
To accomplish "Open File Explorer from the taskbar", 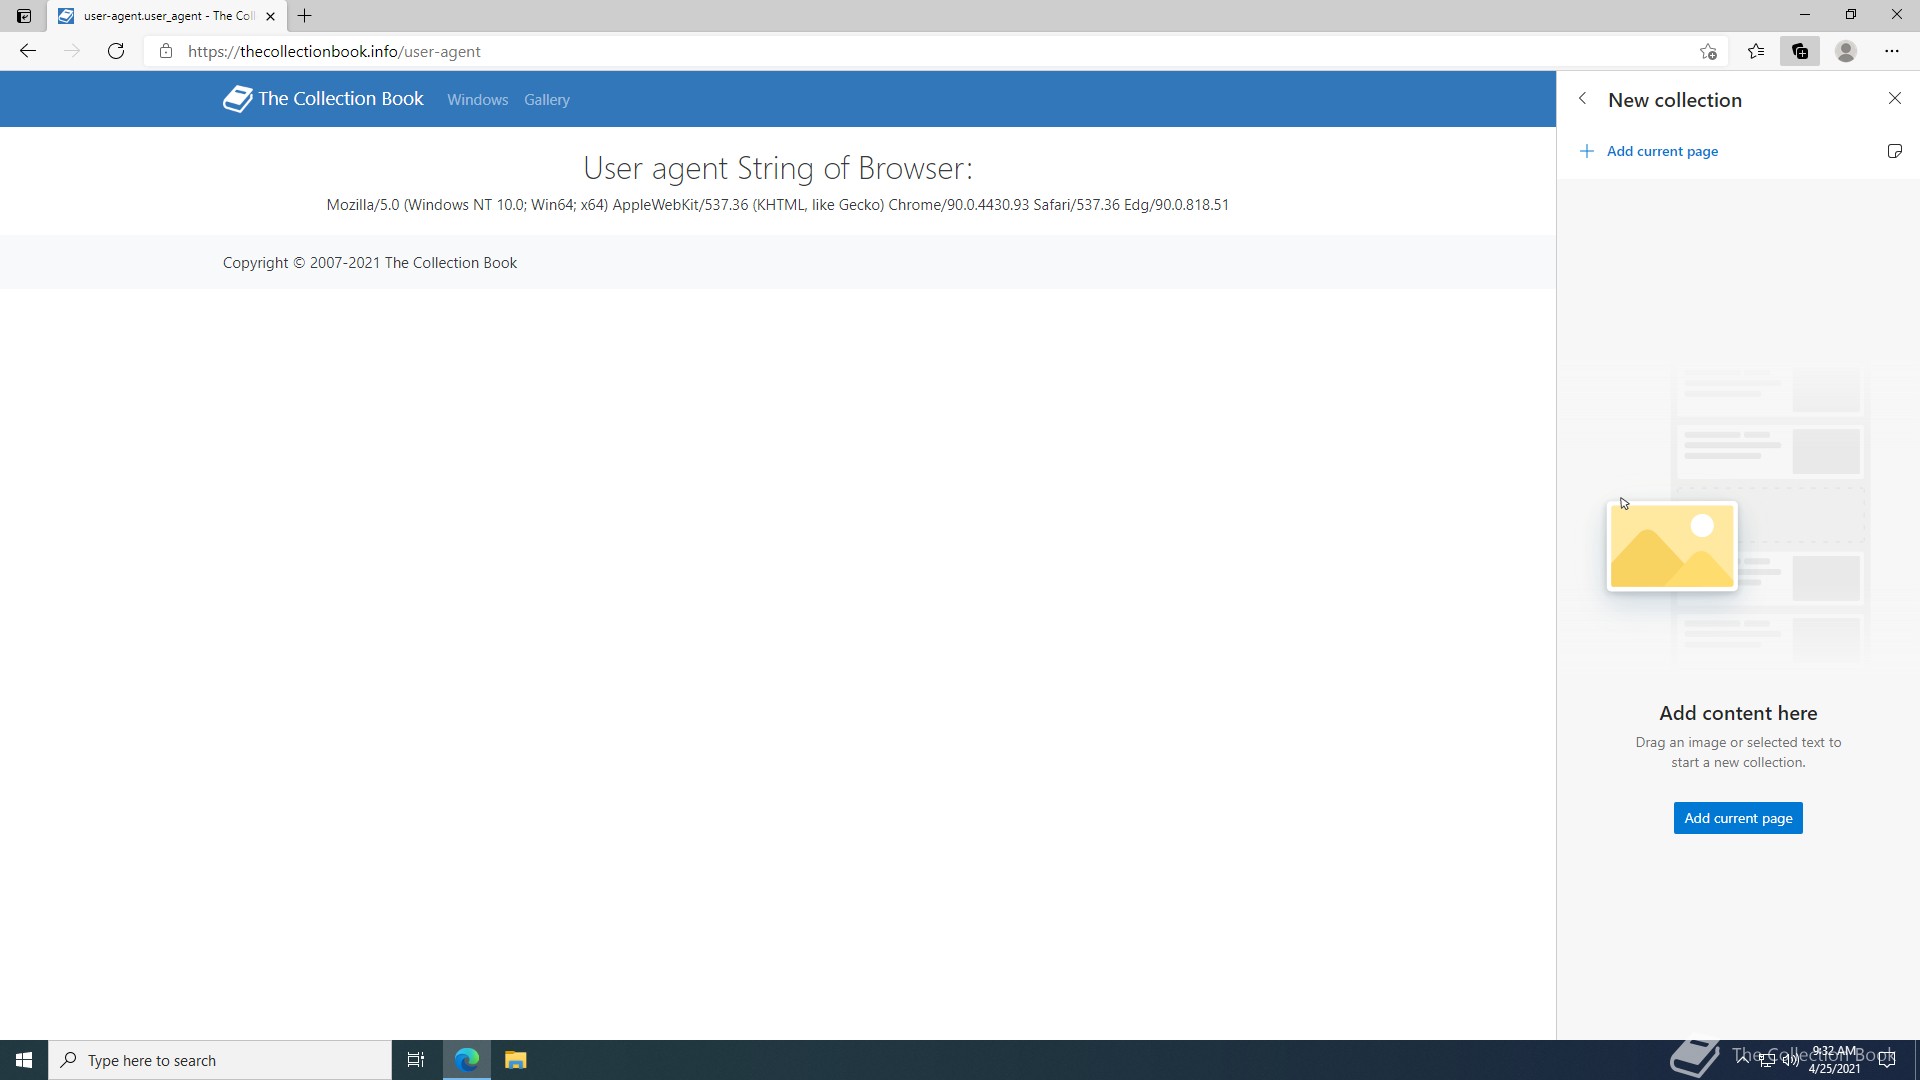I will (515, 1060).
